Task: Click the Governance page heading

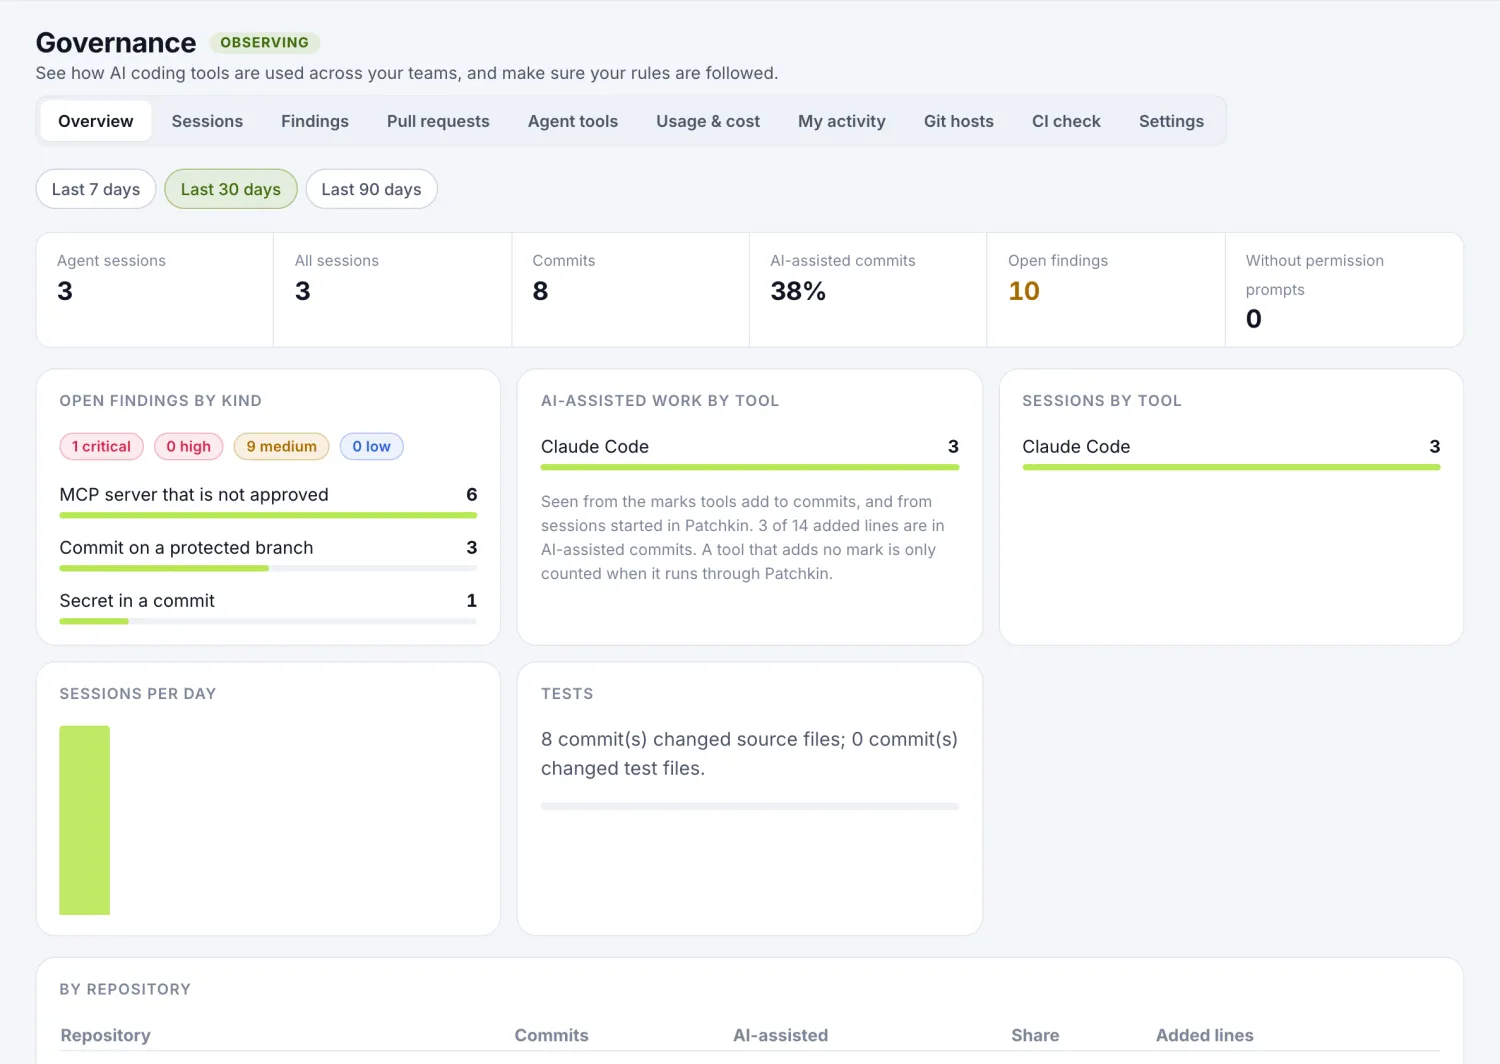Action: pyautogui.click(x=116, y=43)
